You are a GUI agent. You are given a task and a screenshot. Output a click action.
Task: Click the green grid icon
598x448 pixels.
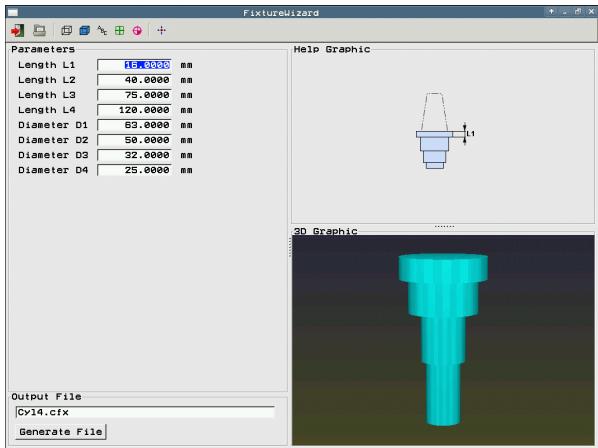pyautogui.click(x=119, y=31)
